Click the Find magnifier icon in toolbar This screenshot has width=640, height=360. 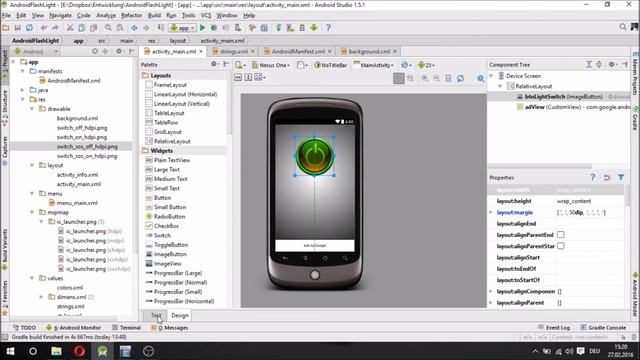(x=108, y=28)
